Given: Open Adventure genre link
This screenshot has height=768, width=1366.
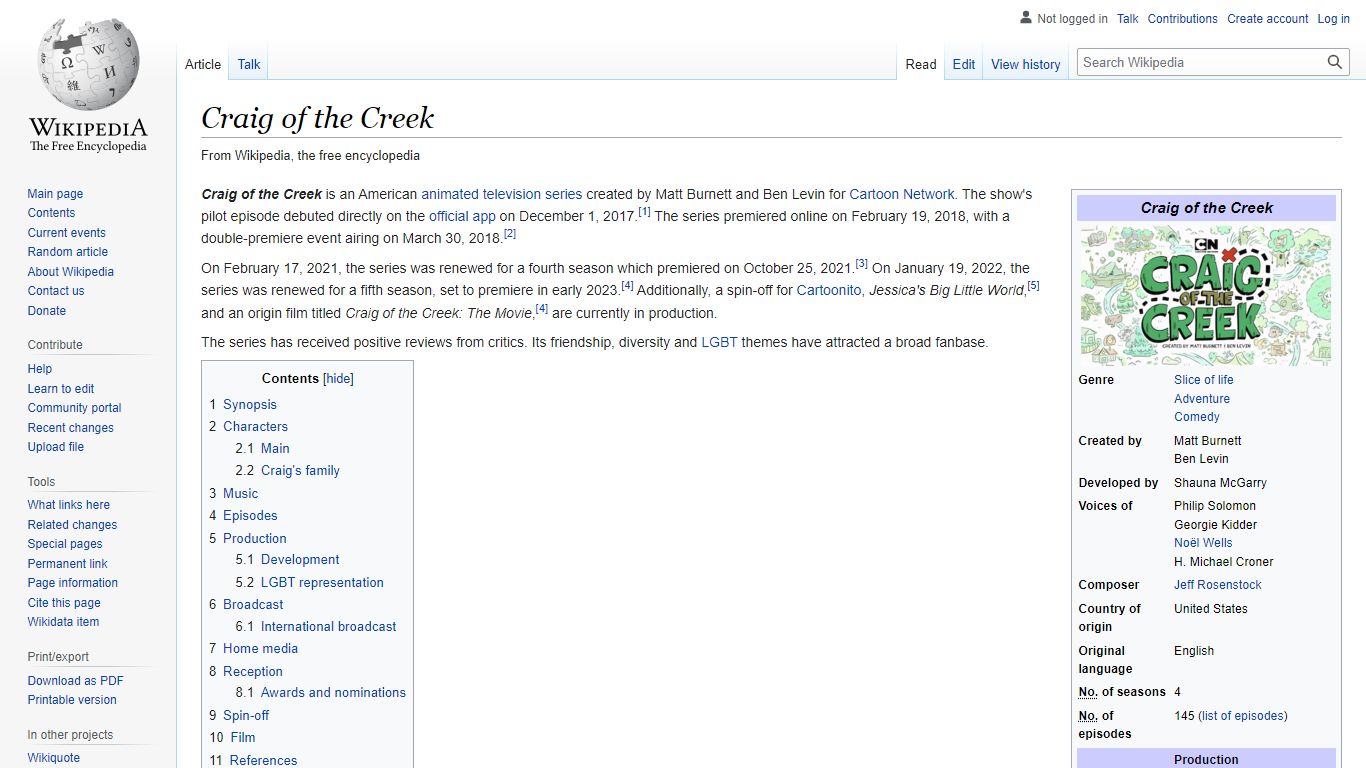Looking at the screenshot, I should click(x=1202, y=399).
